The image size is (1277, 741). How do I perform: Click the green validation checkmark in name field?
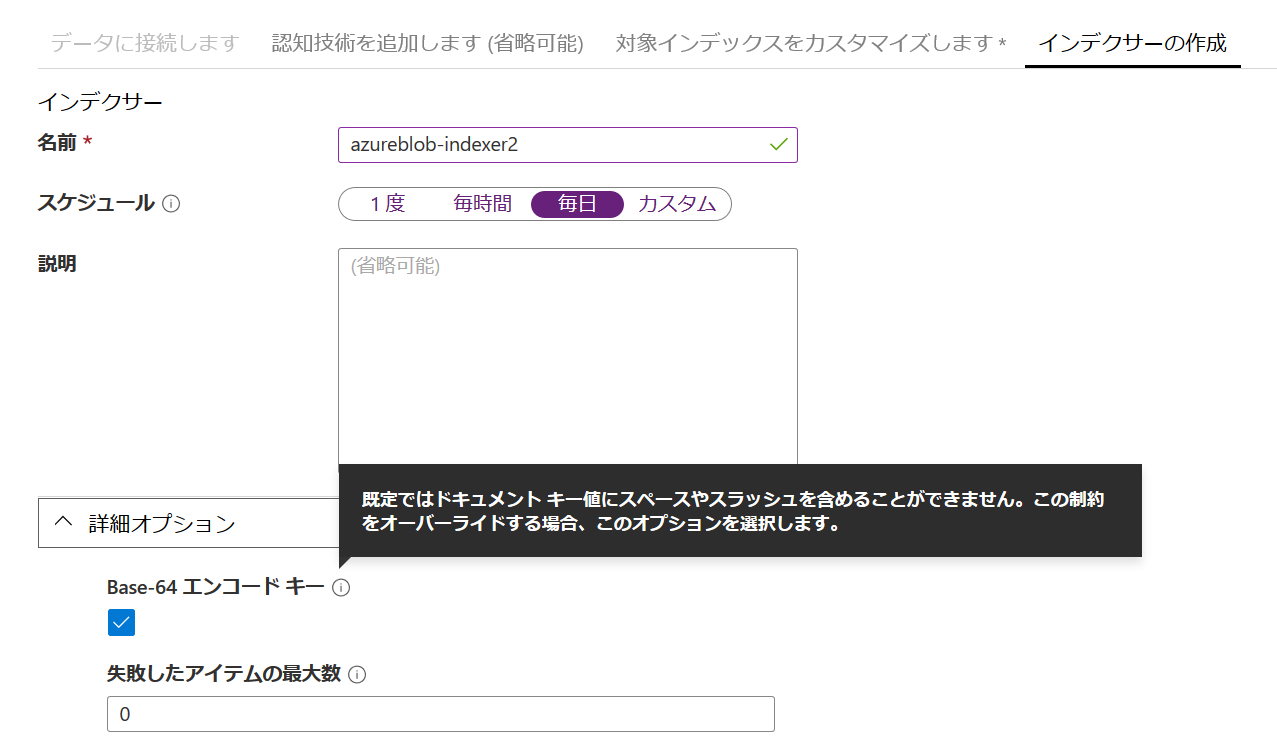[779, 144]
